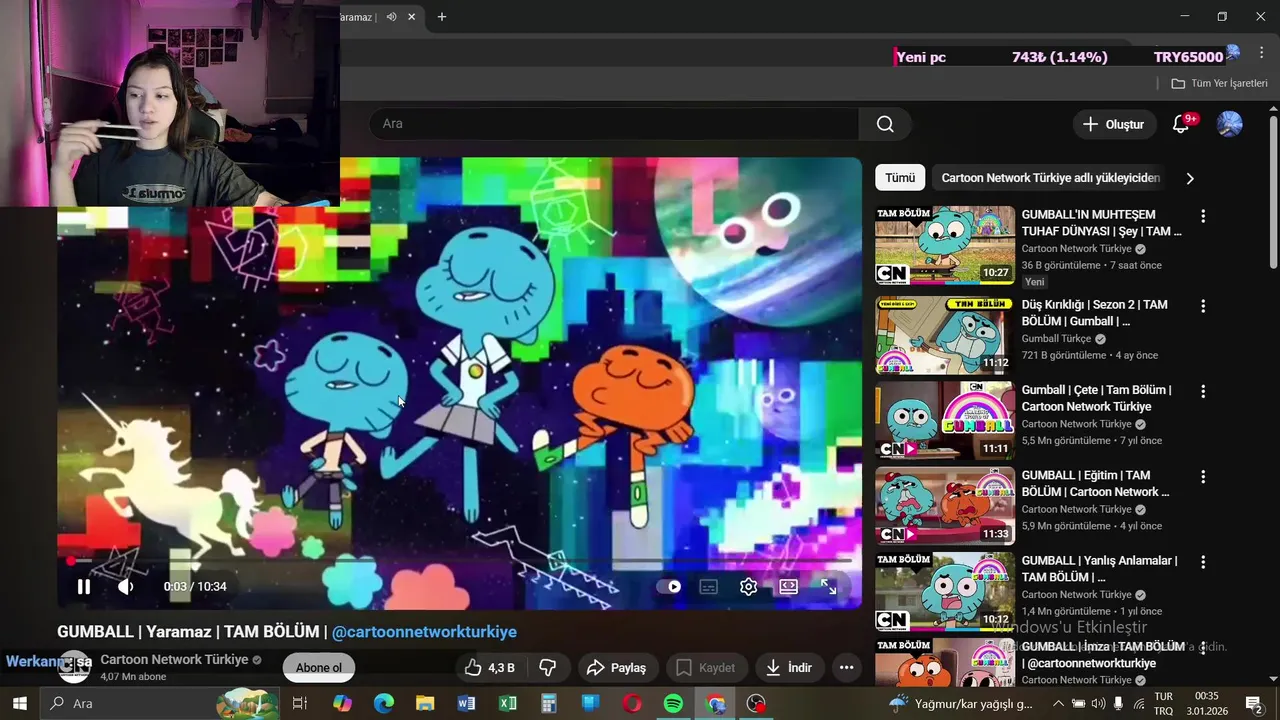Open options for Gumball Çete video

(x=1203, y=391)
